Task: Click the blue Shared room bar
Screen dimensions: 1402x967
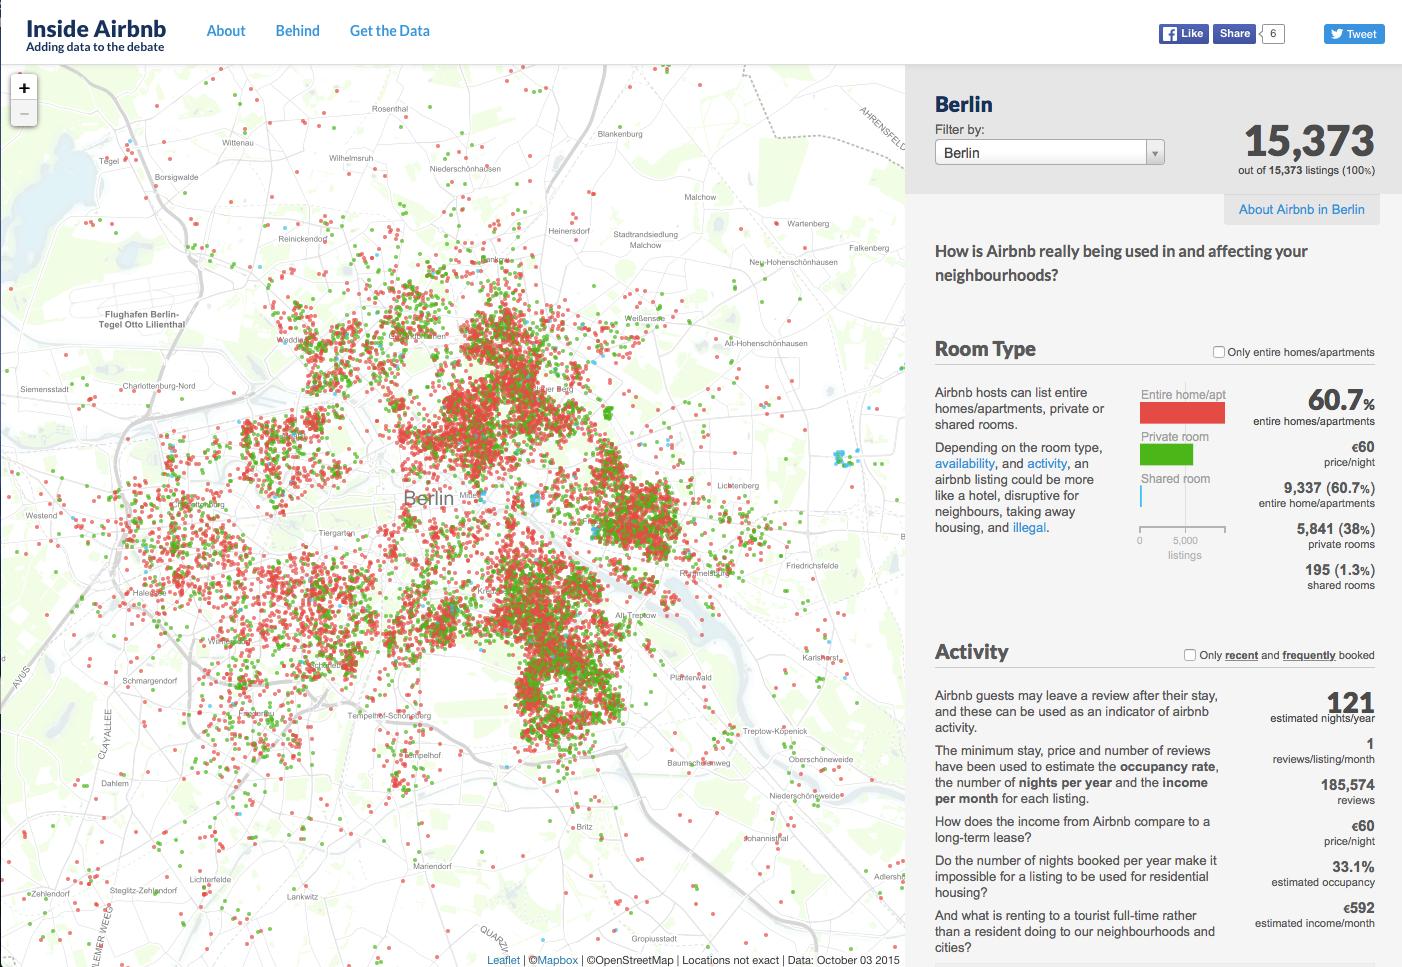Action: click(1141, 497)
